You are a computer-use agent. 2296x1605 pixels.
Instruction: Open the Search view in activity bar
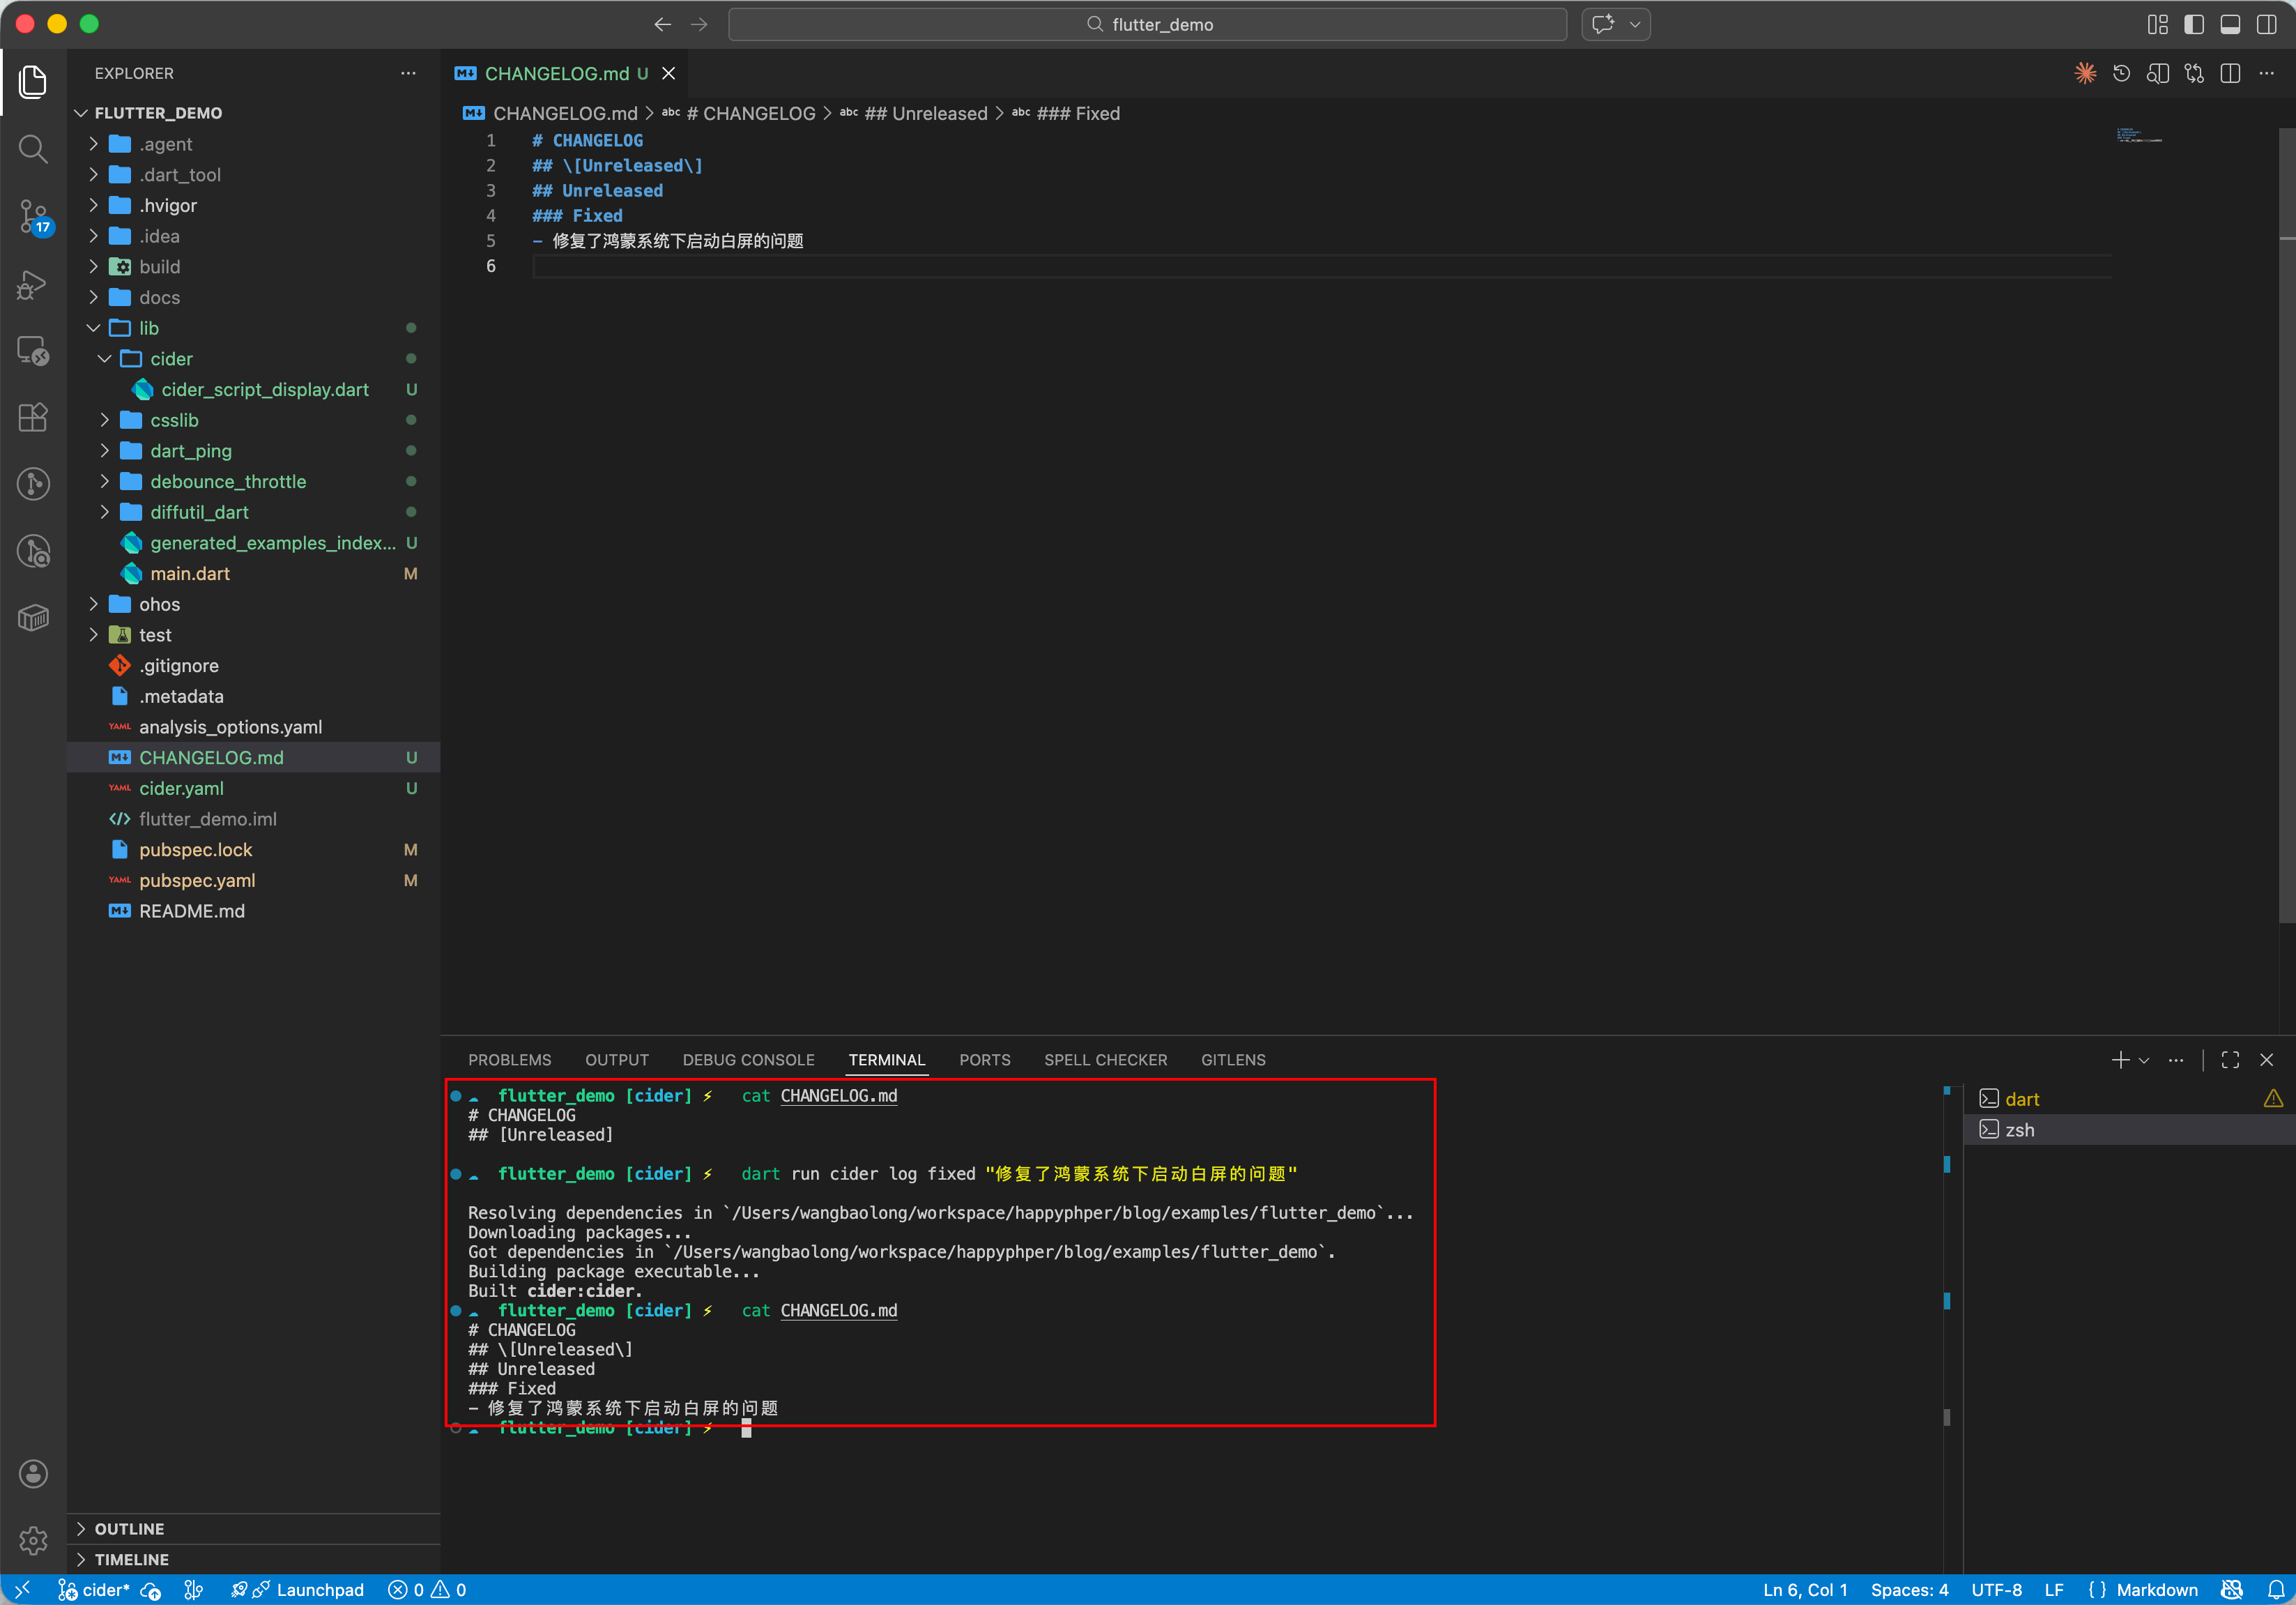pyautogui.click(x=33, y=149)
